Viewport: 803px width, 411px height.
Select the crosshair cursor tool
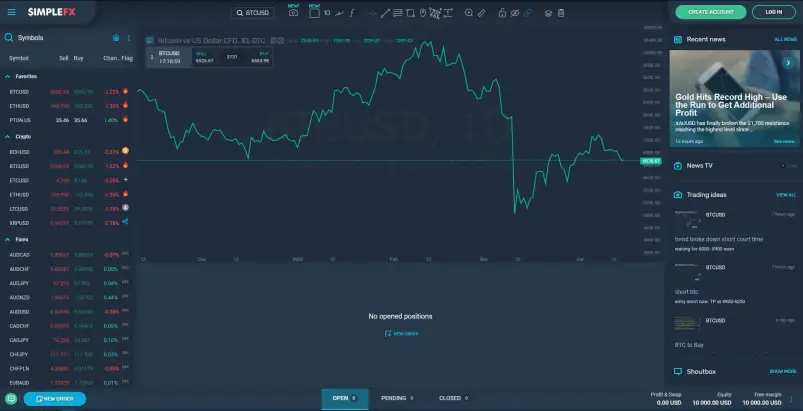(x=372, y=13)
